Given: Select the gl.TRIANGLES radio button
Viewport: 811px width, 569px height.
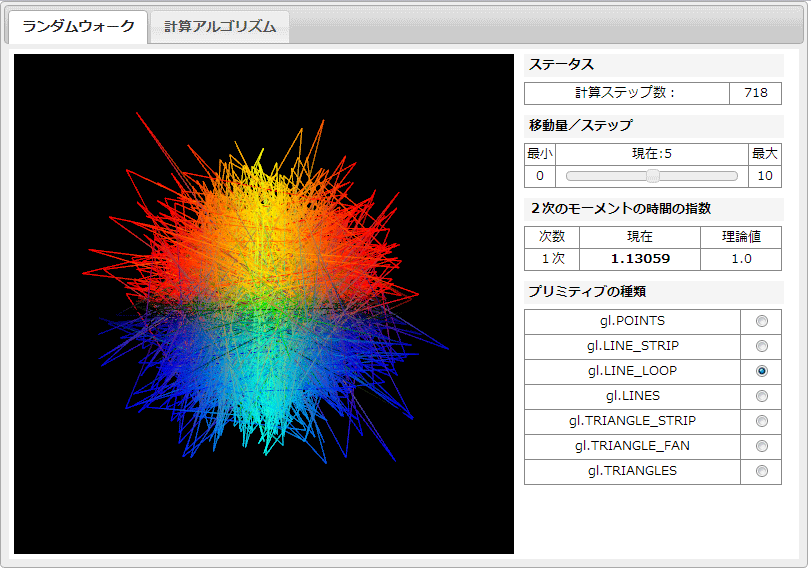Looking at the screenshot, I should click(761, 471).
